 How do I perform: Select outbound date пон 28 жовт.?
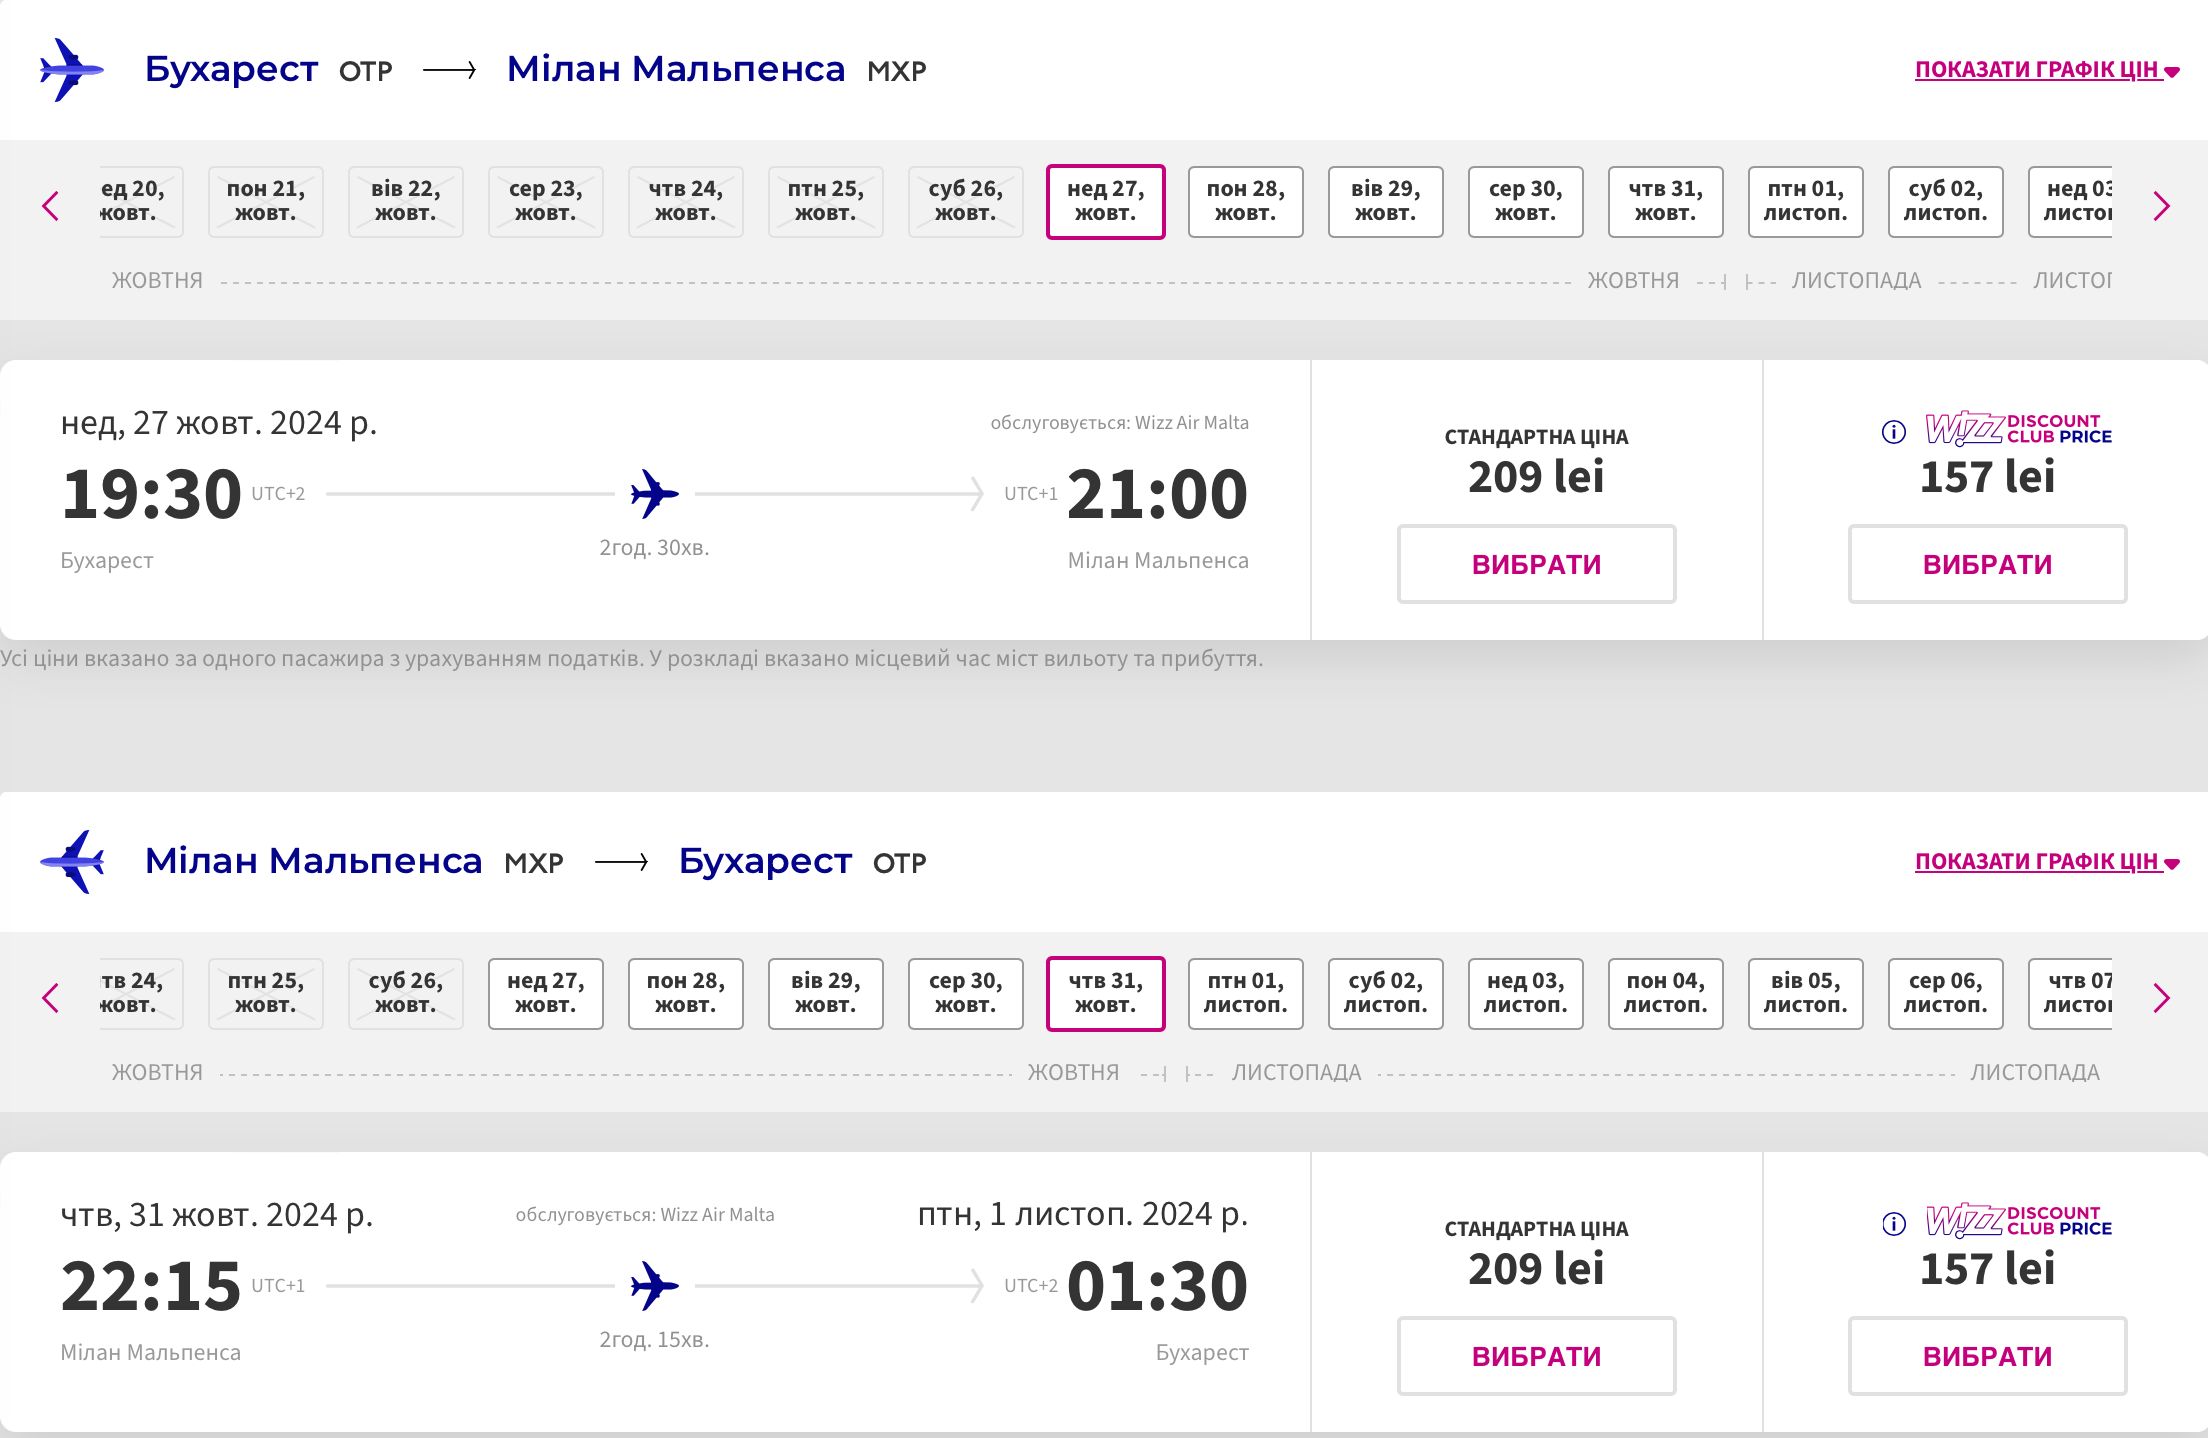tap(1246, 202)
